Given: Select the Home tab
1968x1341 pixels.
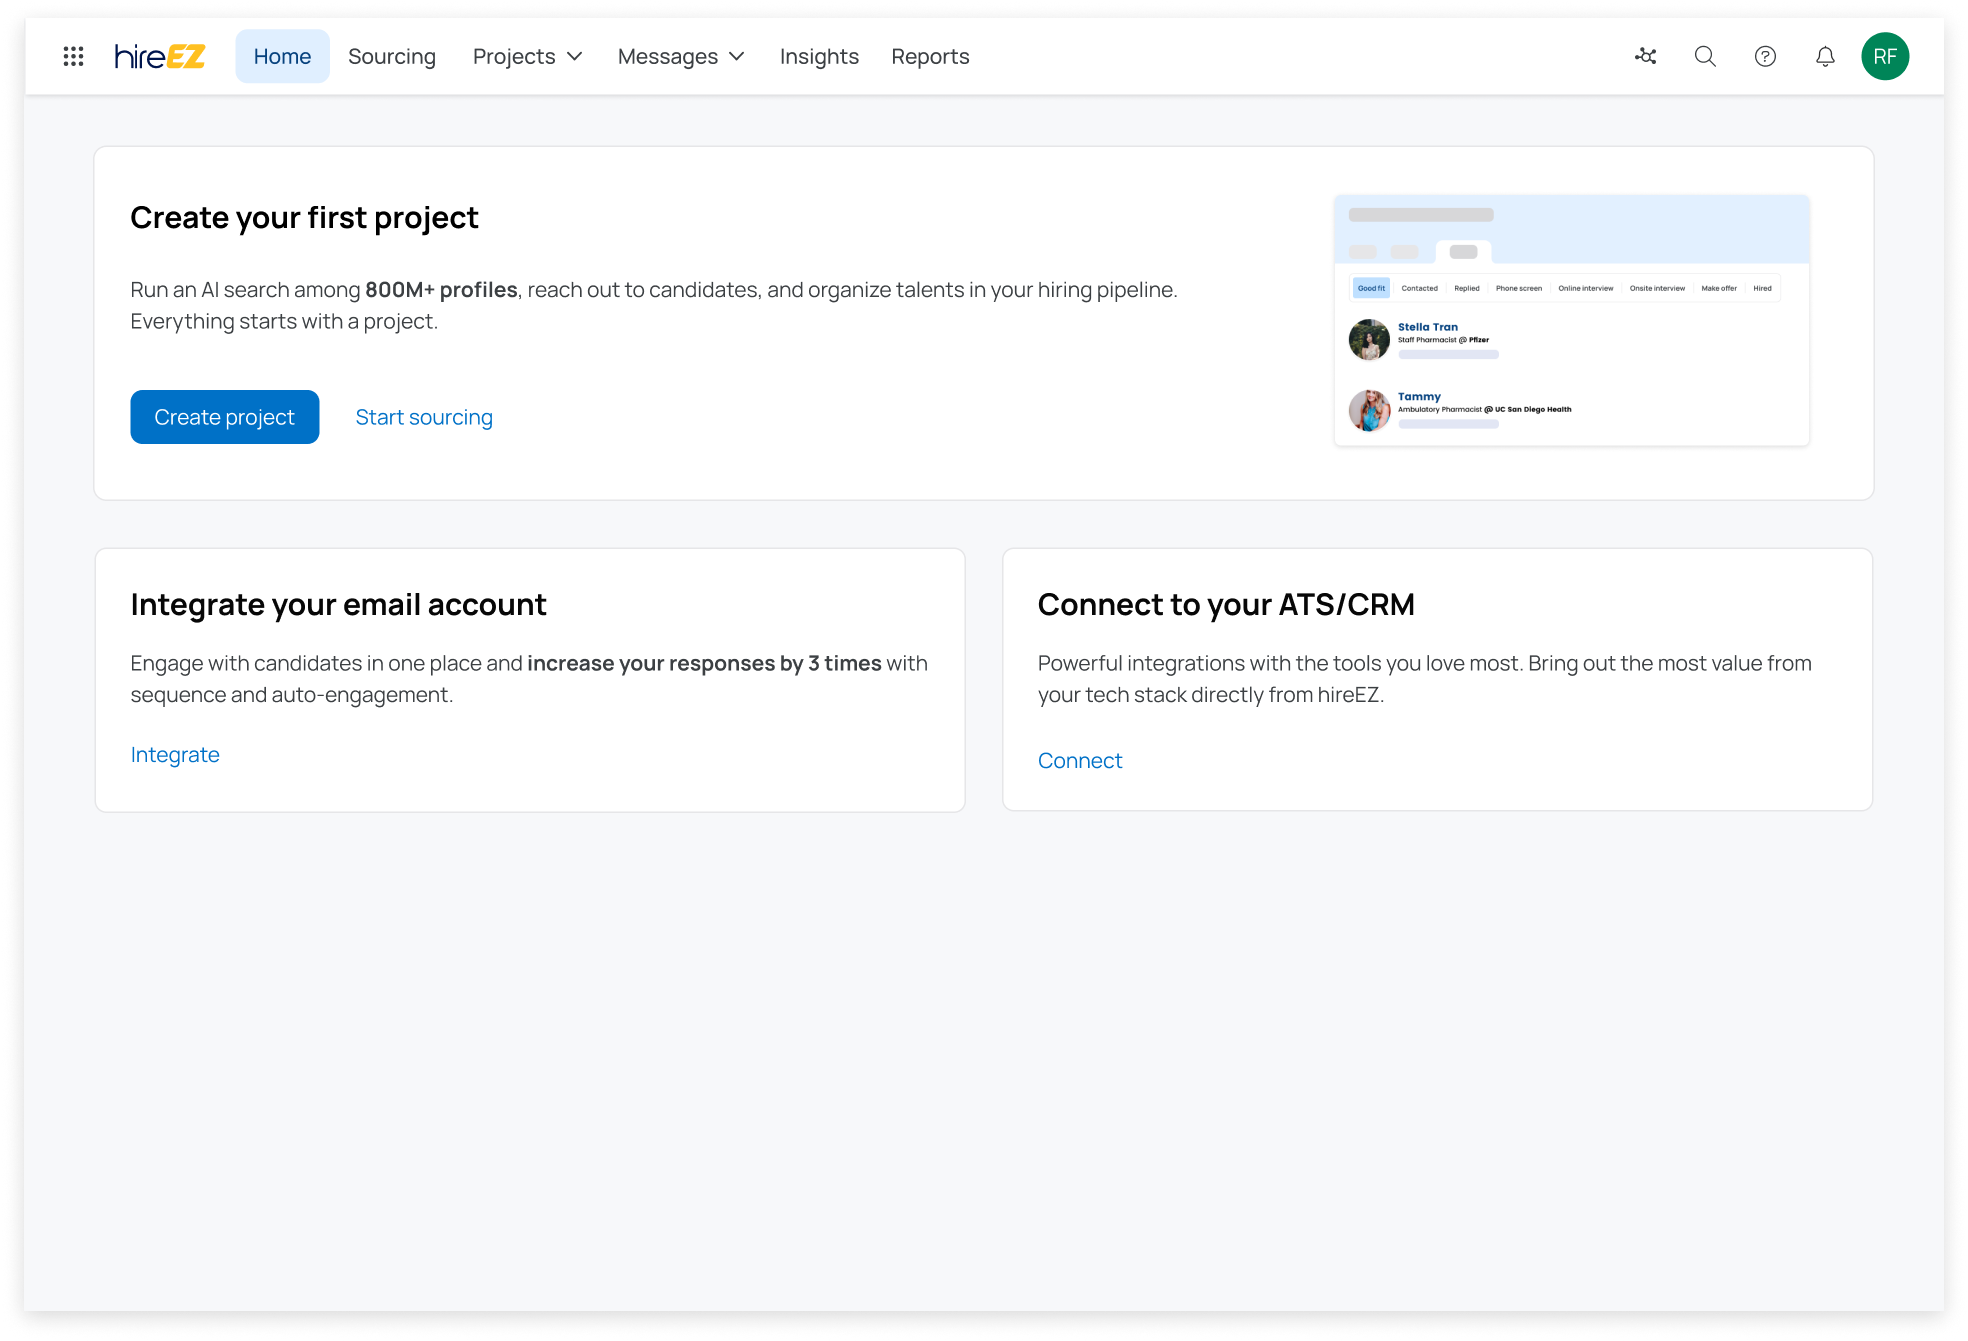Looking at the screenshot, I should coord(282,56).
